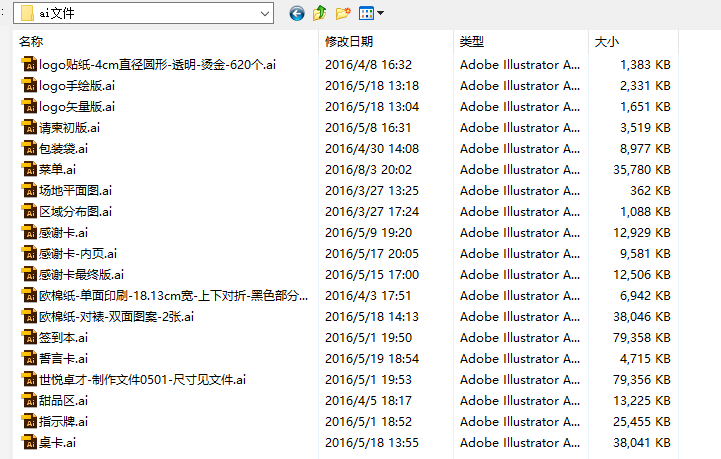Click AI icon of 感谢卡.ai

(29, 233)
